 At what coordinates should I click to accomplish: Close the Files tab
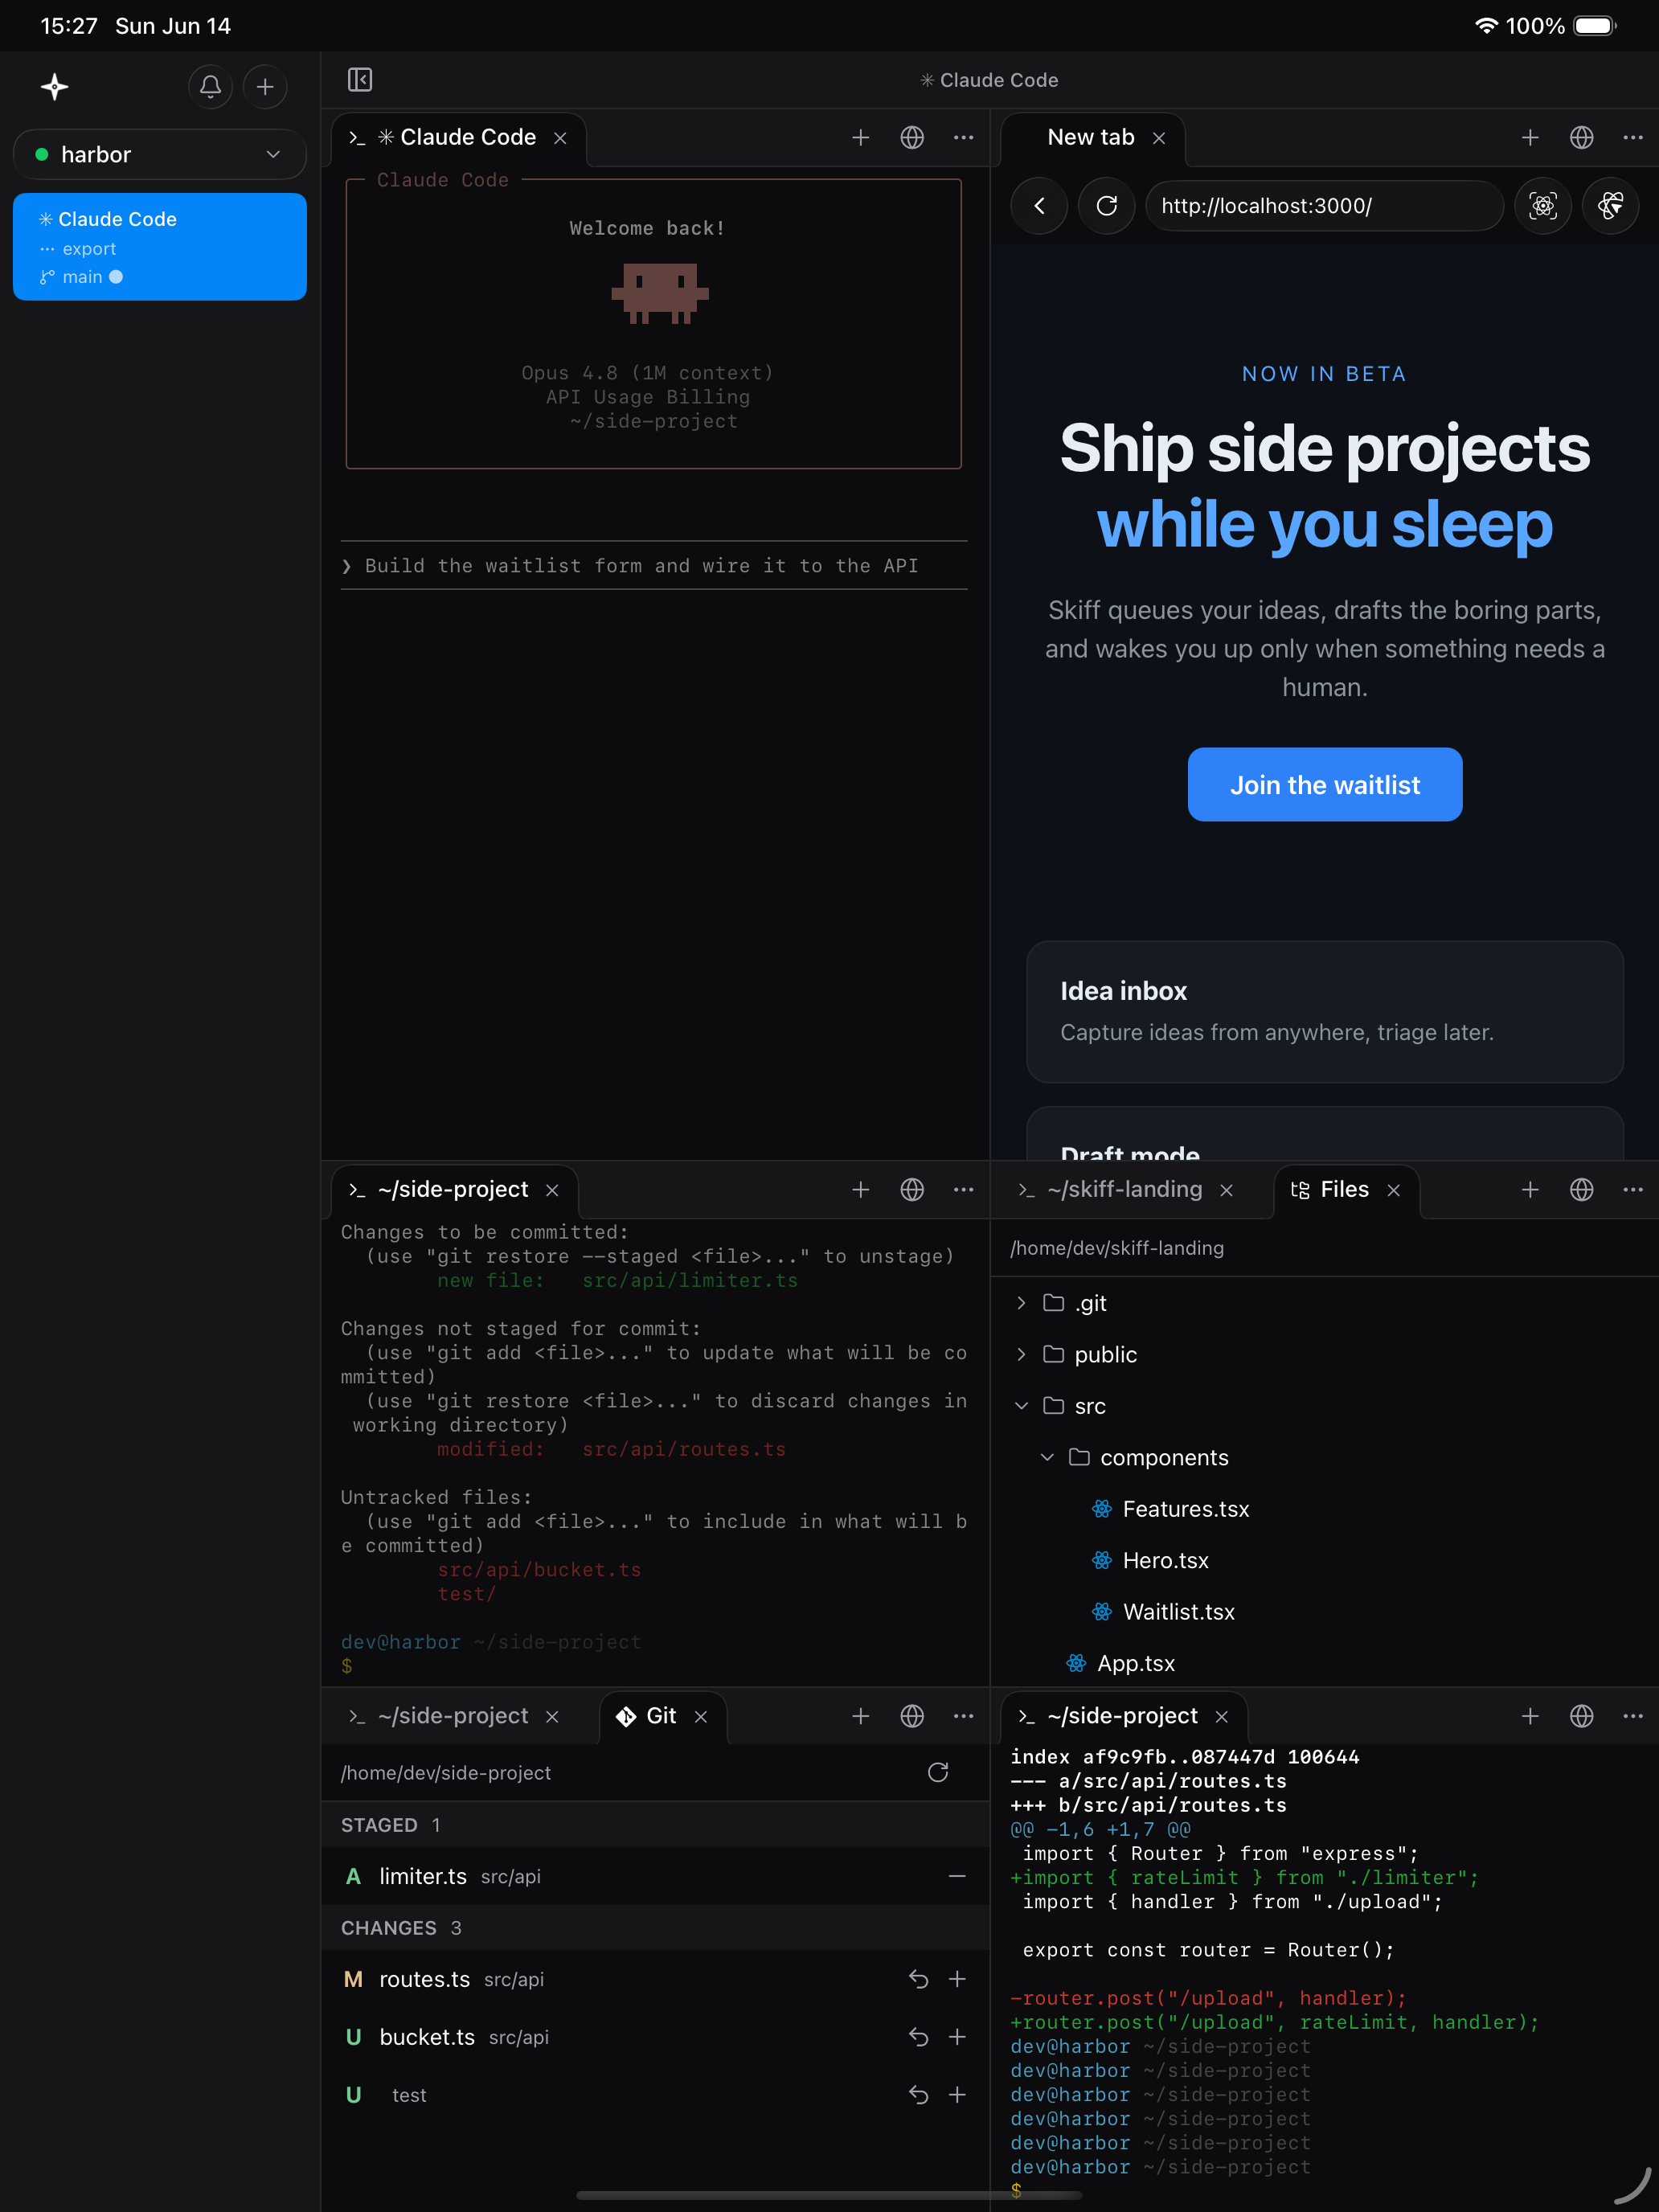(1394, 1190)
